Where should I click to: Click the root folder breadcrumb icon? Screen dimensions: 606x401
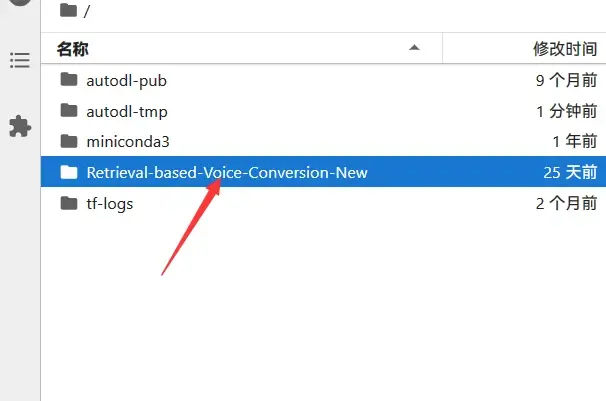[69, 10]
